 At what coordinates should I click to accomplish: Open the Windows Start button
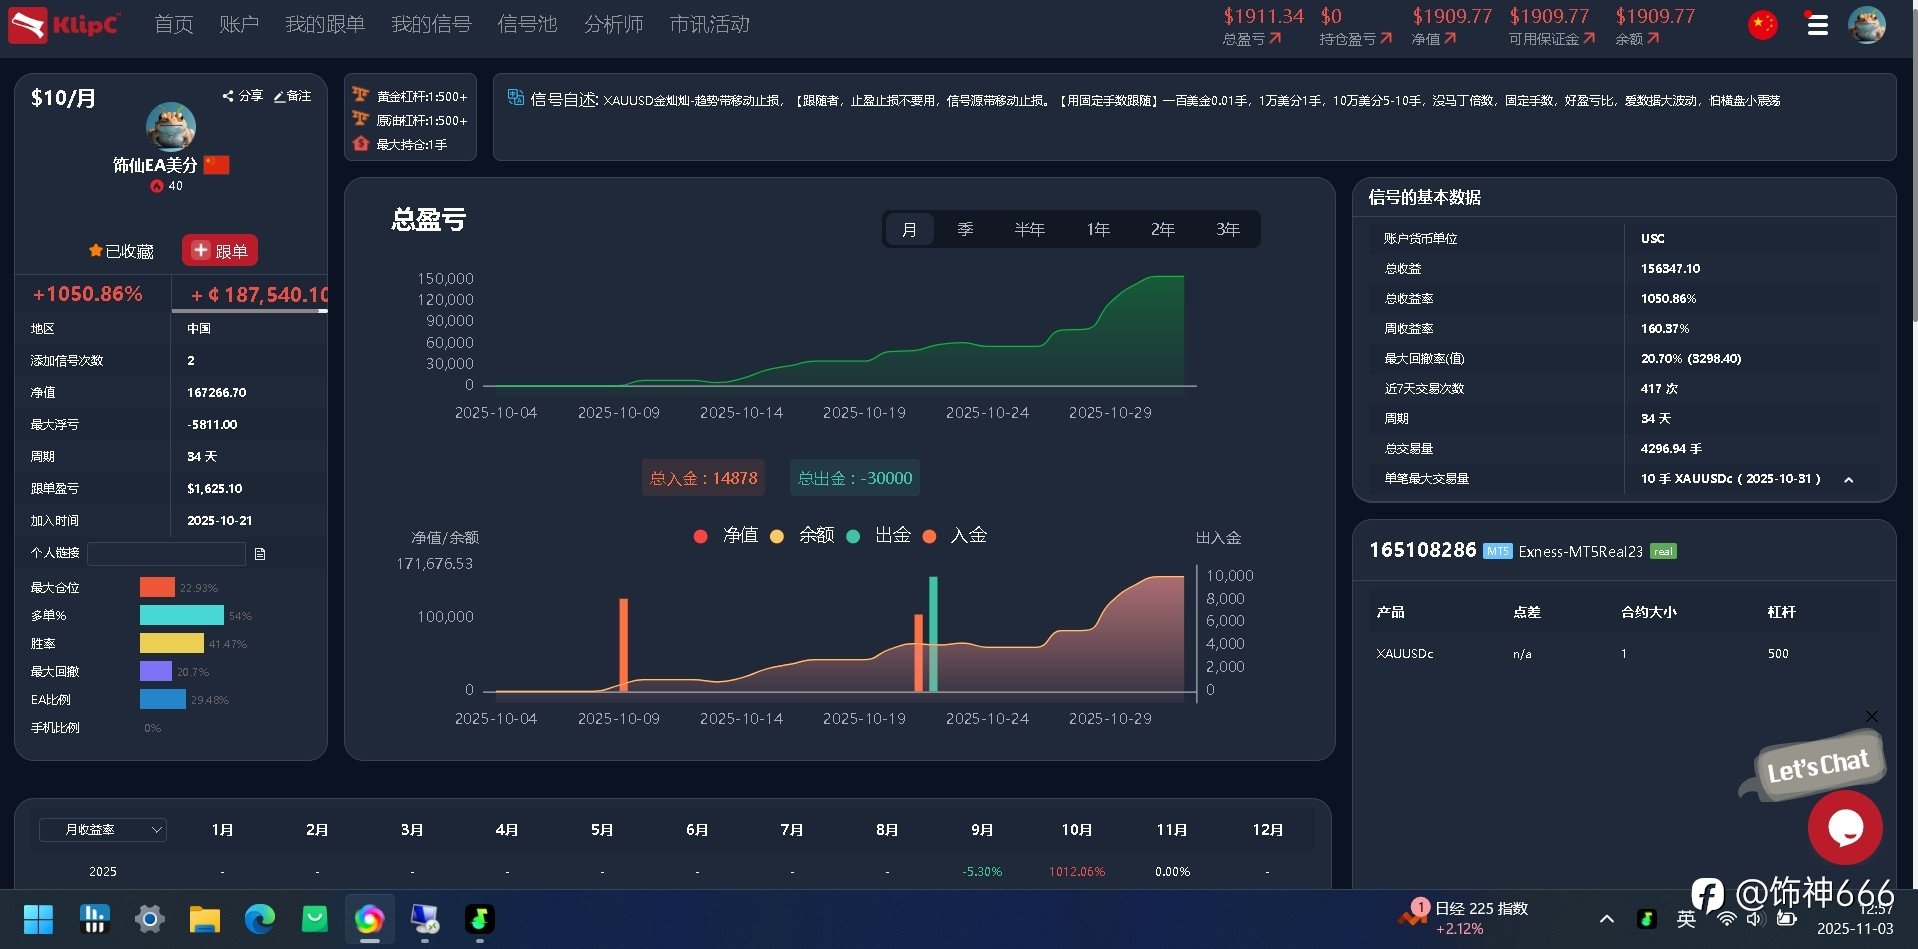click(38, 919)
